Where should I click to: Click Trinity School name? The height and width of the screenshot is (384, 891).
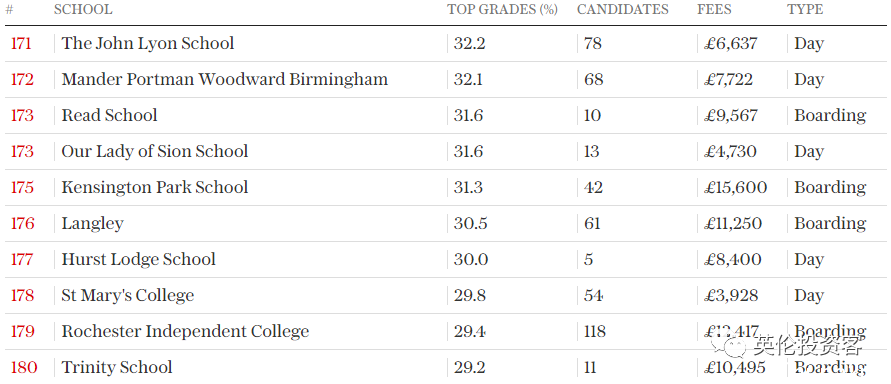click(x=116, y=368)
